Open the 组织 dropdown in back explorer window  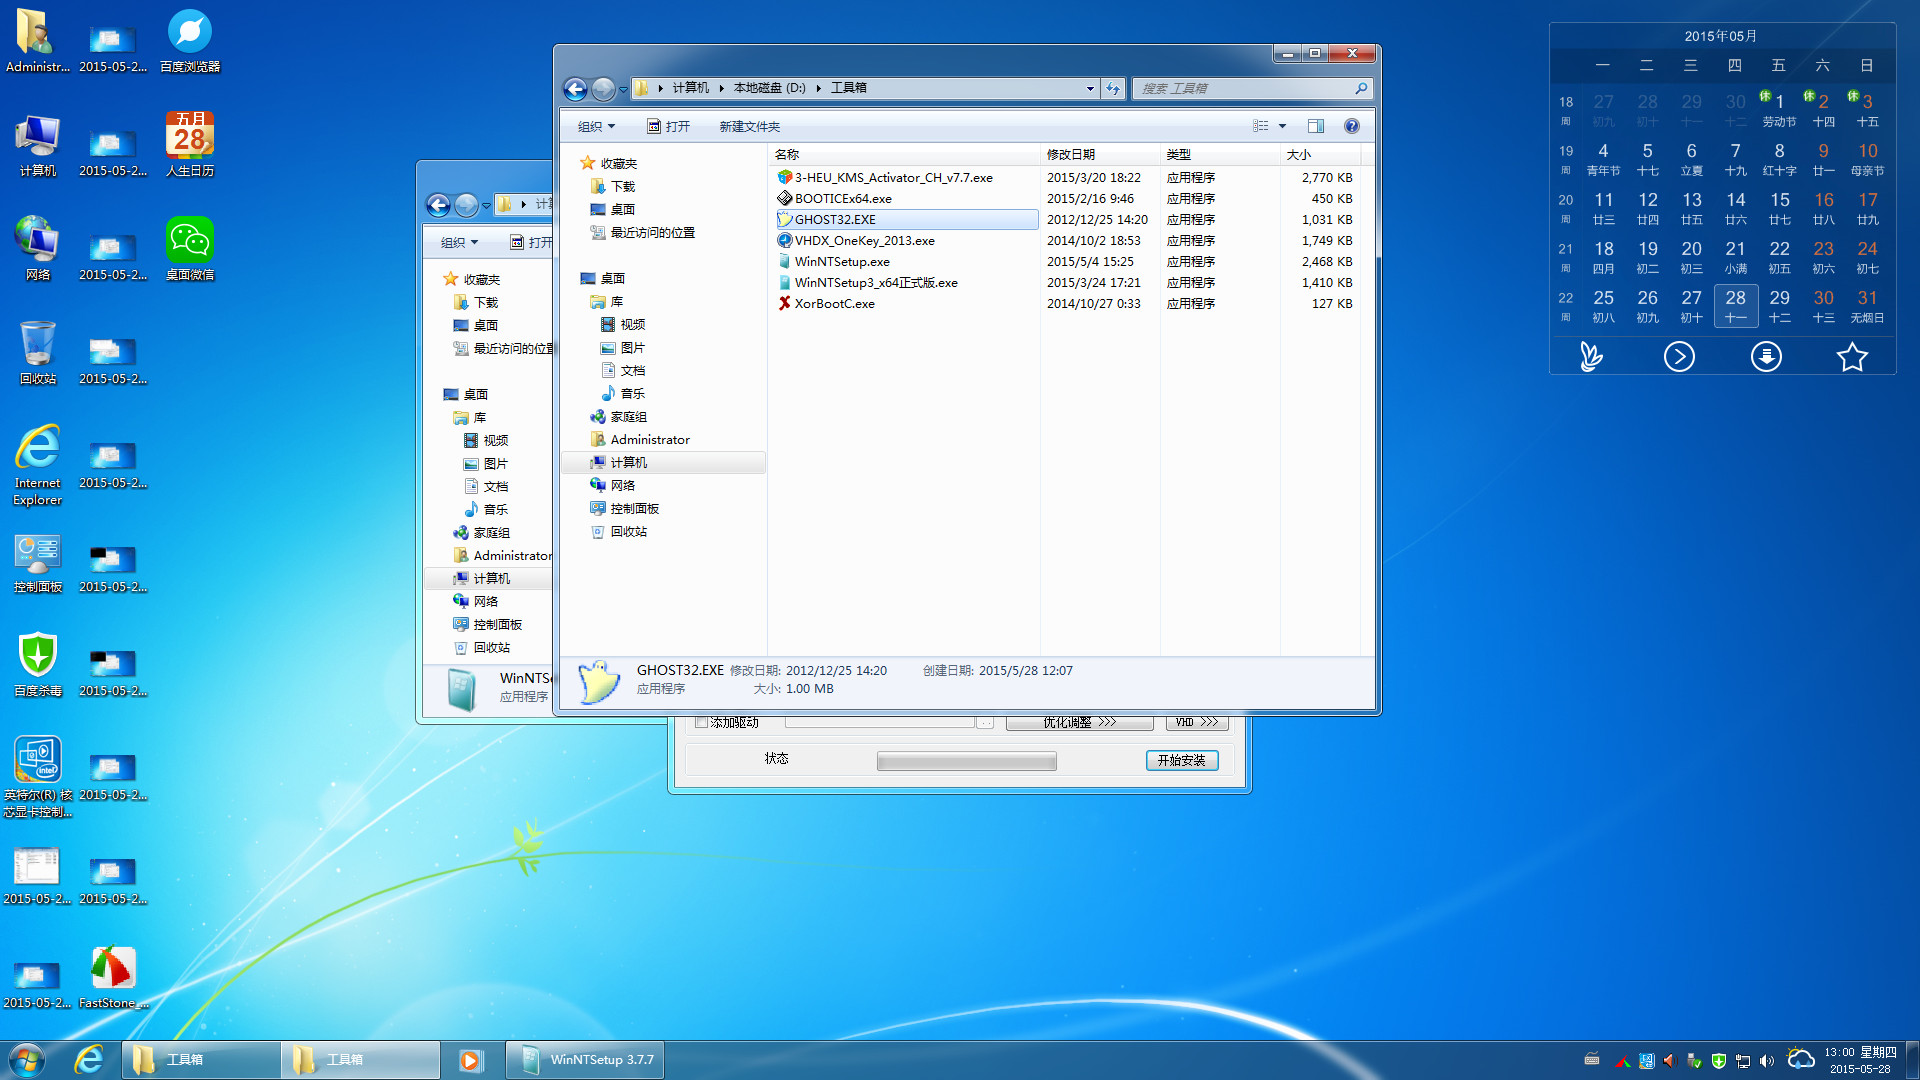coord(460,242)
